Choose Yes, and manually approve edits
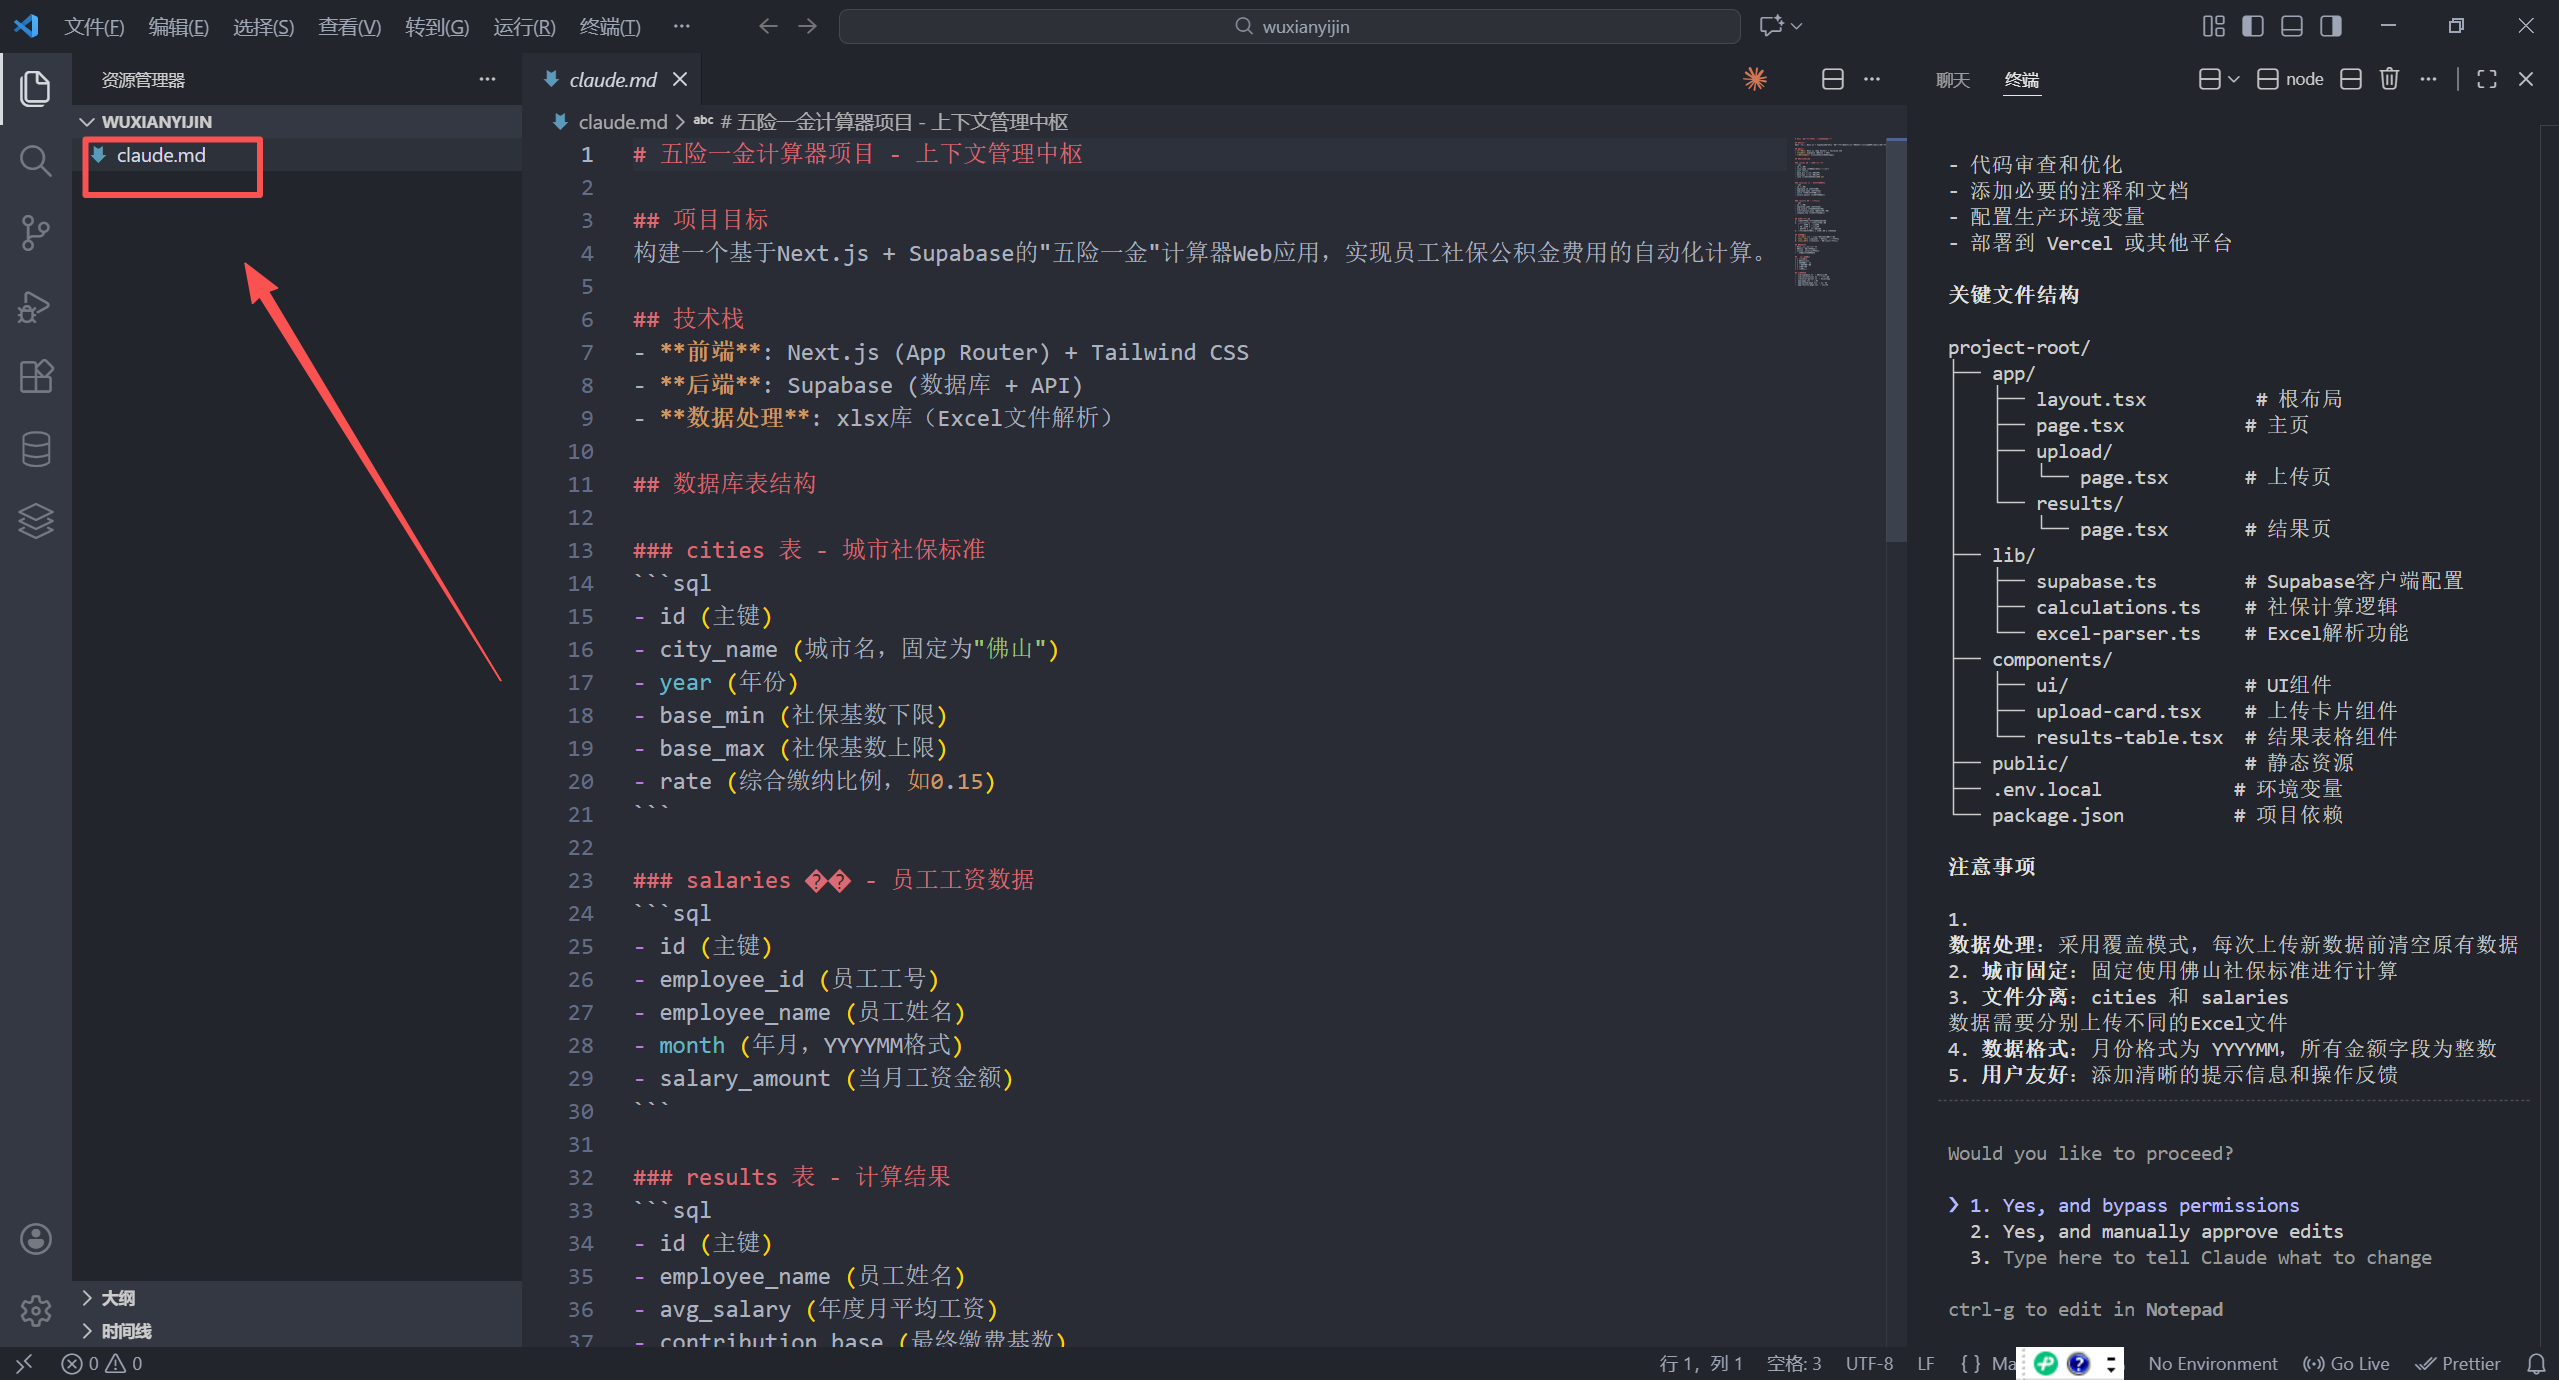Screen dimensions: 2559x1380 click(2156, 1231)
